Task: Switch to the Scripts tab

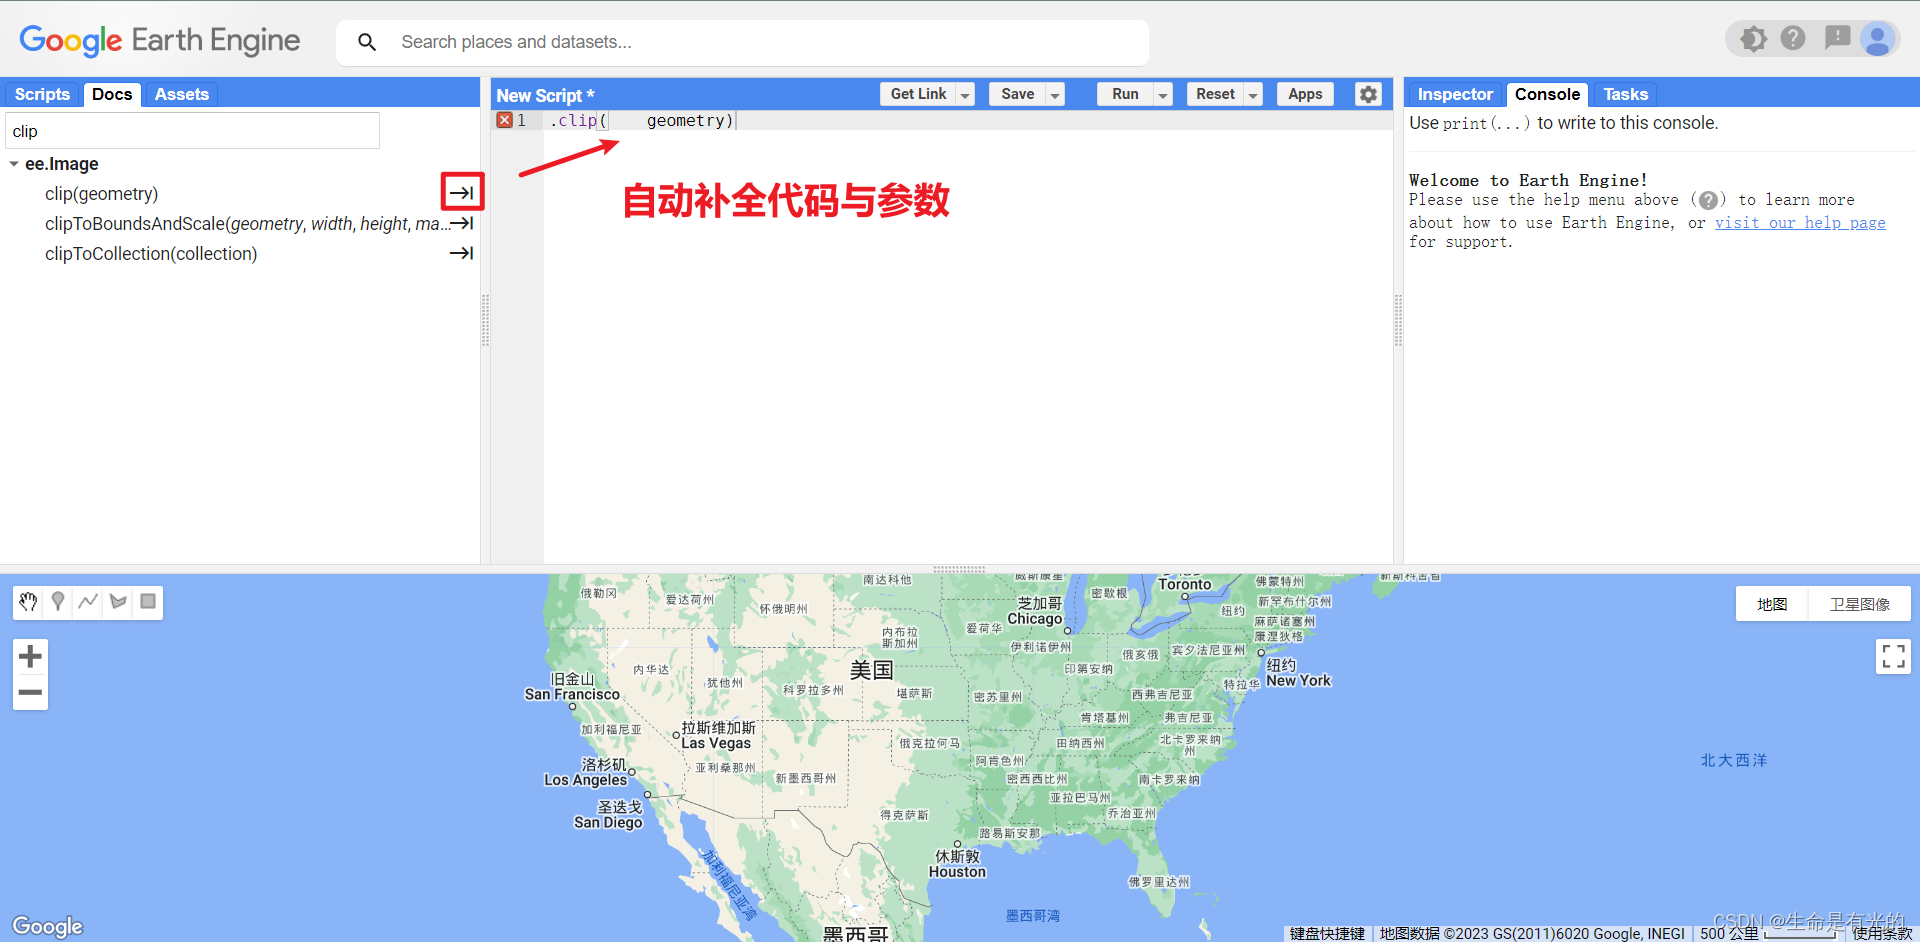Action: [42, 94]
